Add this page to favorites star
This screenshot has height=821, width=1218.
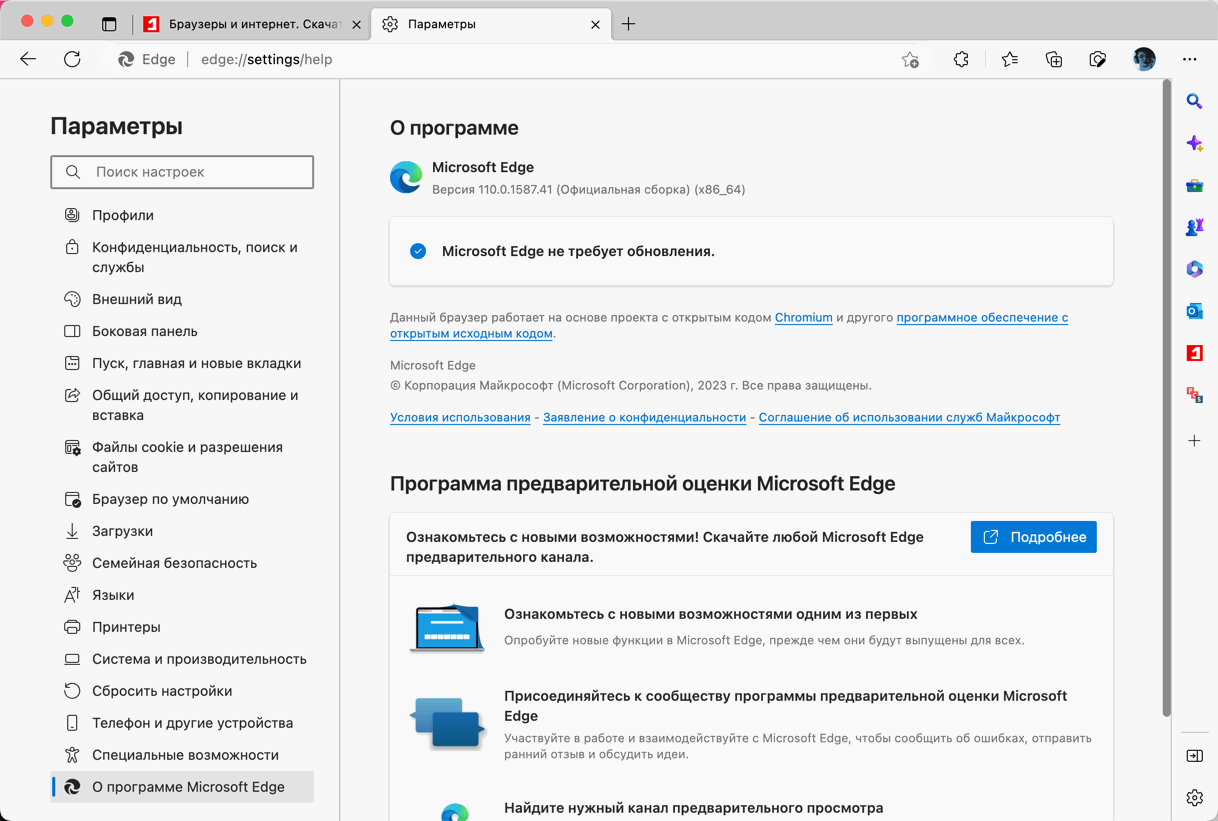910,60
